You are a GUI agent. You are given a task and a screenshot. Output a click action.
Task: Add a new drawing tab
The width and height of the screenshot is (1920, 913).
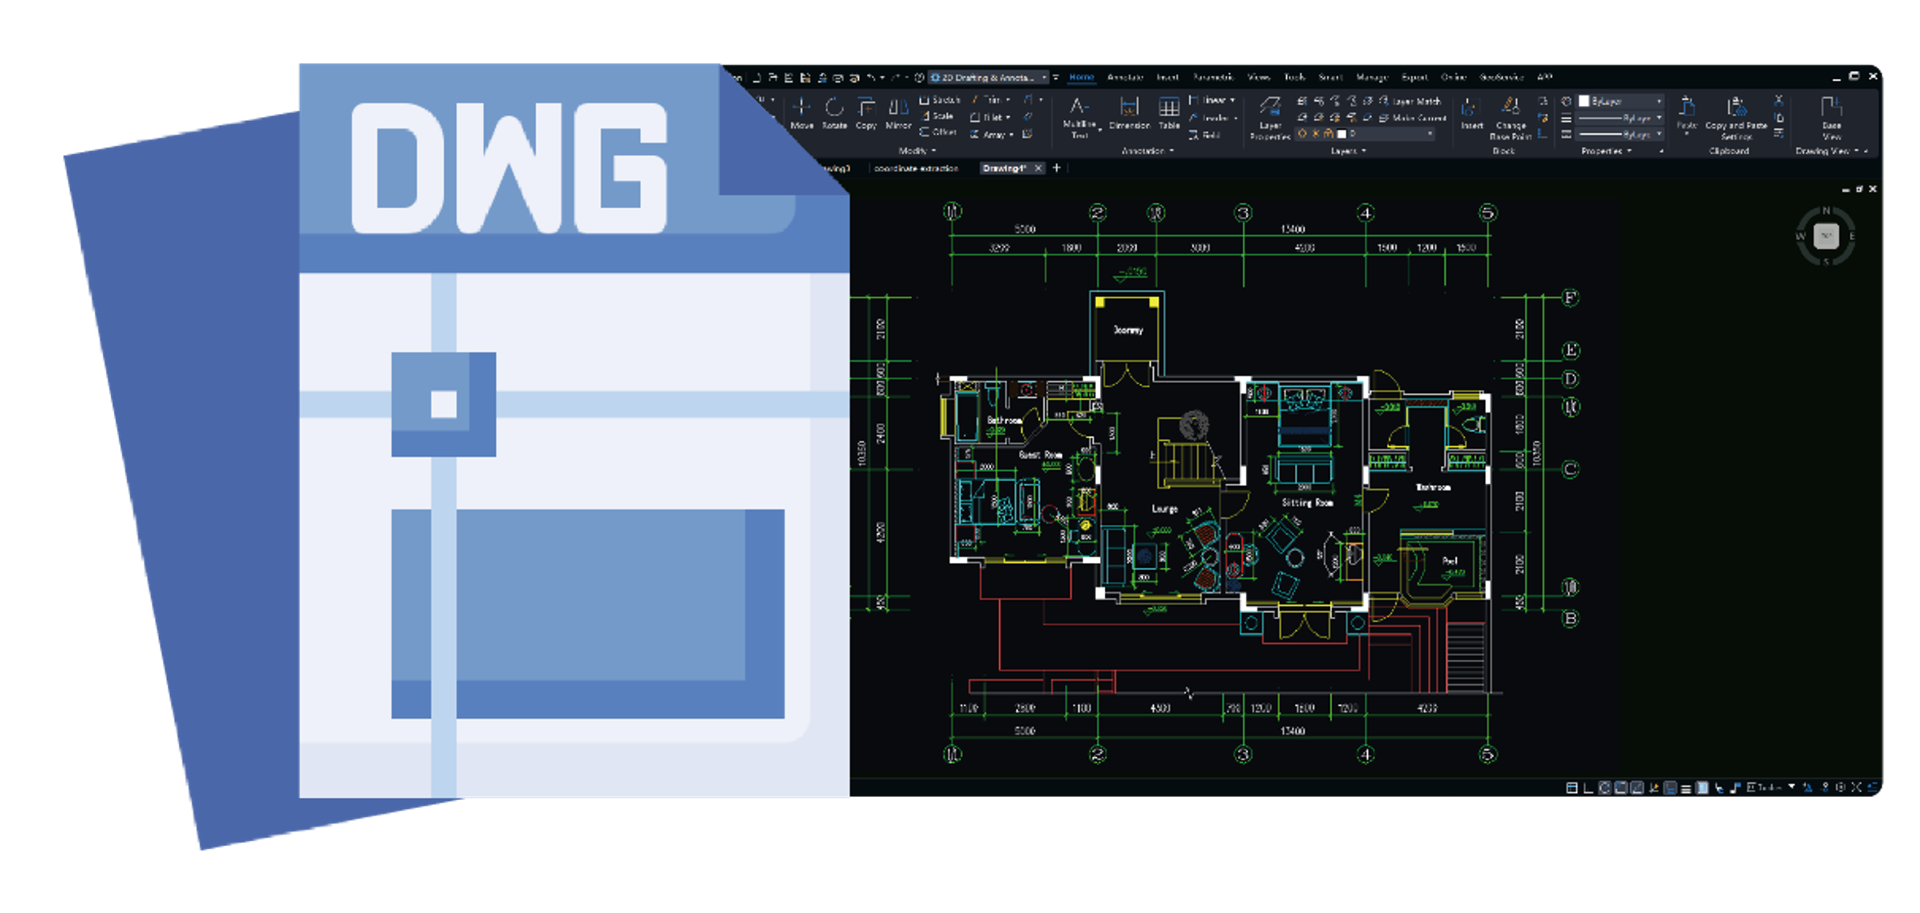[1056, 168]
